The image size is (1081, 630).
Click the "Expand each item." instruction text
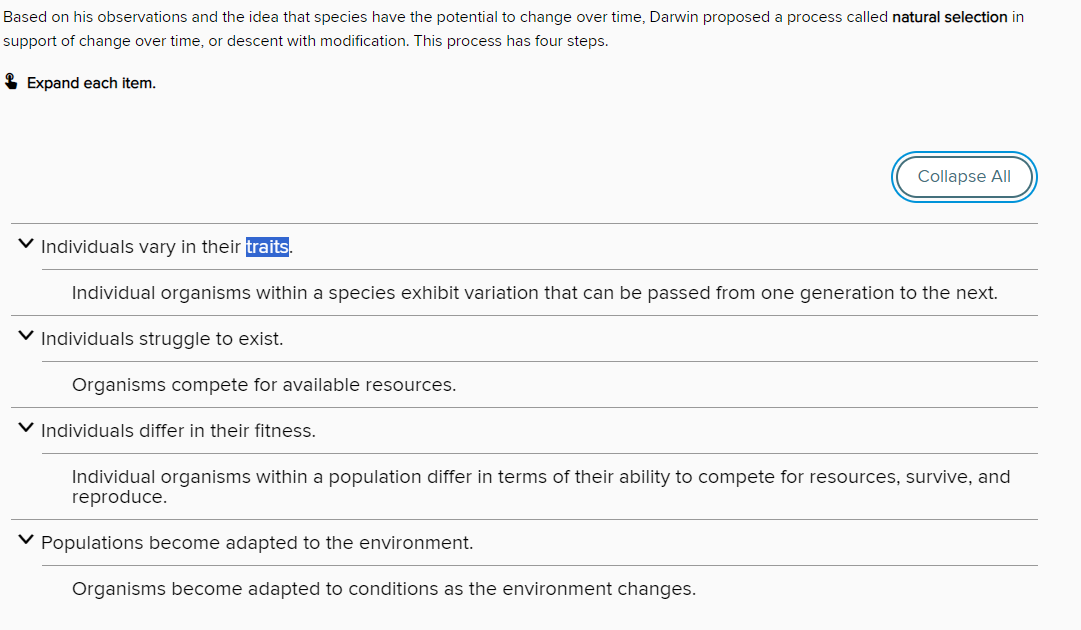pos(91,83)
